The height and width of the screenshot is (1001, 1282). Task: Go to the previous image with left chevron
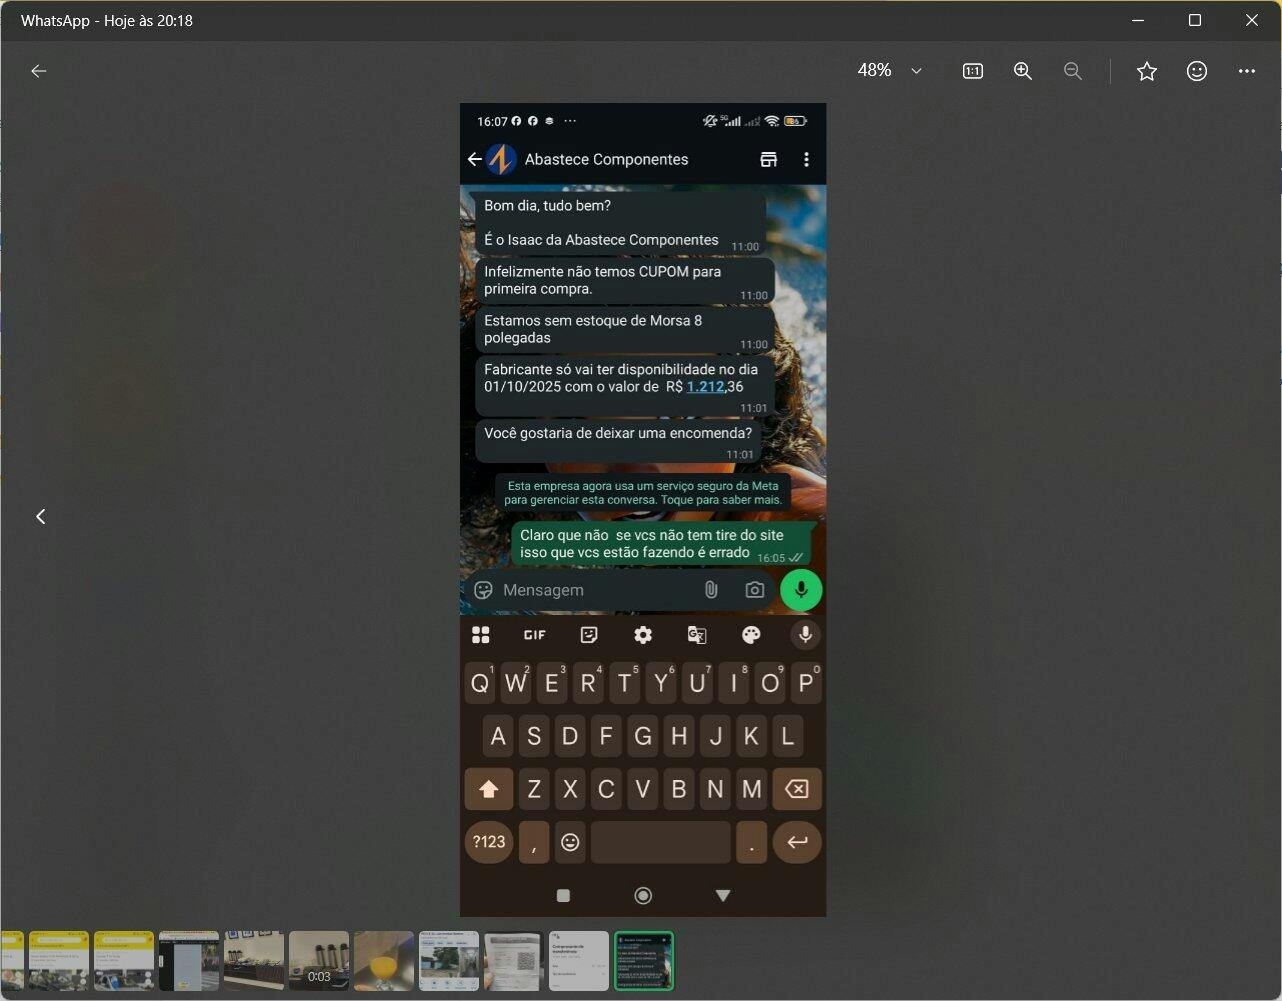point(41,516)
